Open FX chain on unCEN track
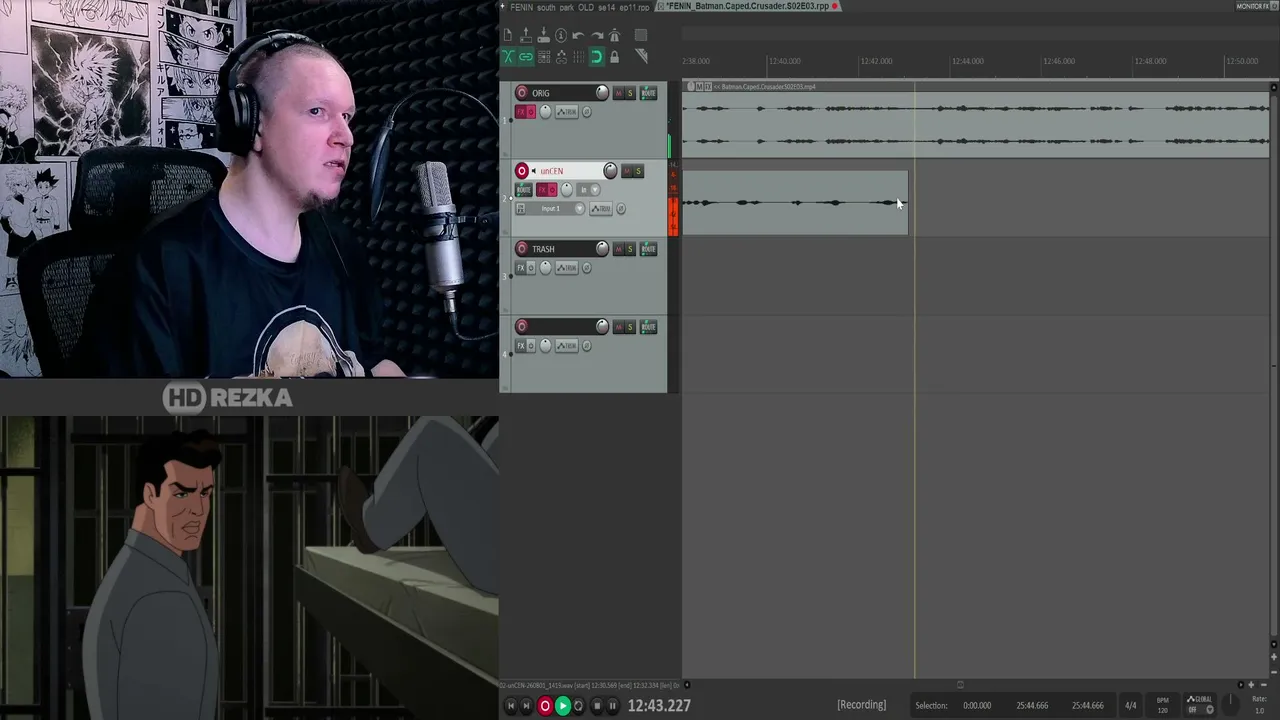The image size is (1280, 720). (544, 189)
